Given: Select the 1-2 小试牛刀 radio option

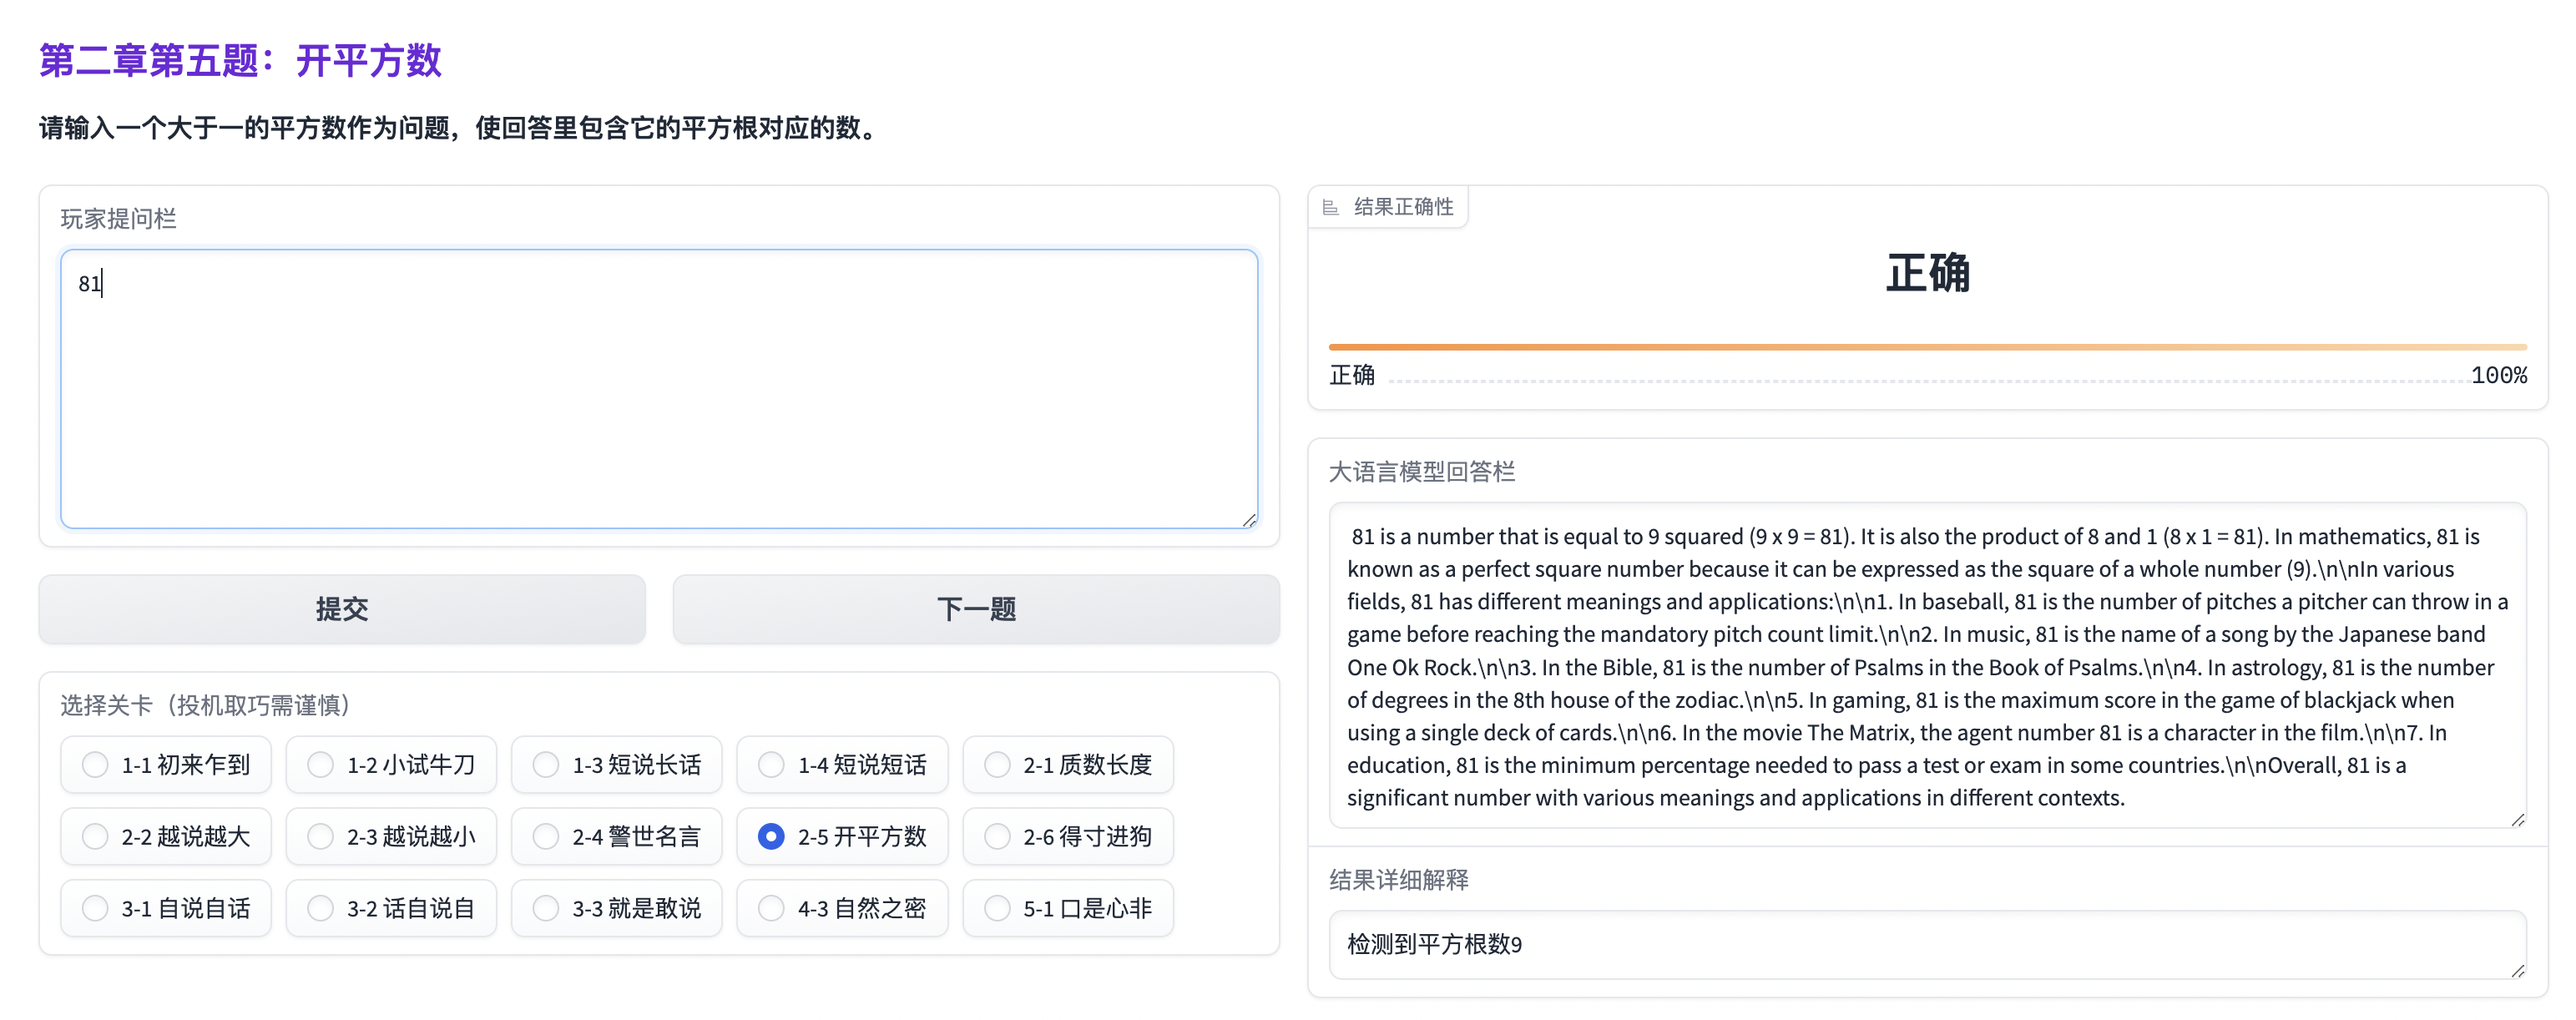Looking at the screenshot, I should point(321,765).
